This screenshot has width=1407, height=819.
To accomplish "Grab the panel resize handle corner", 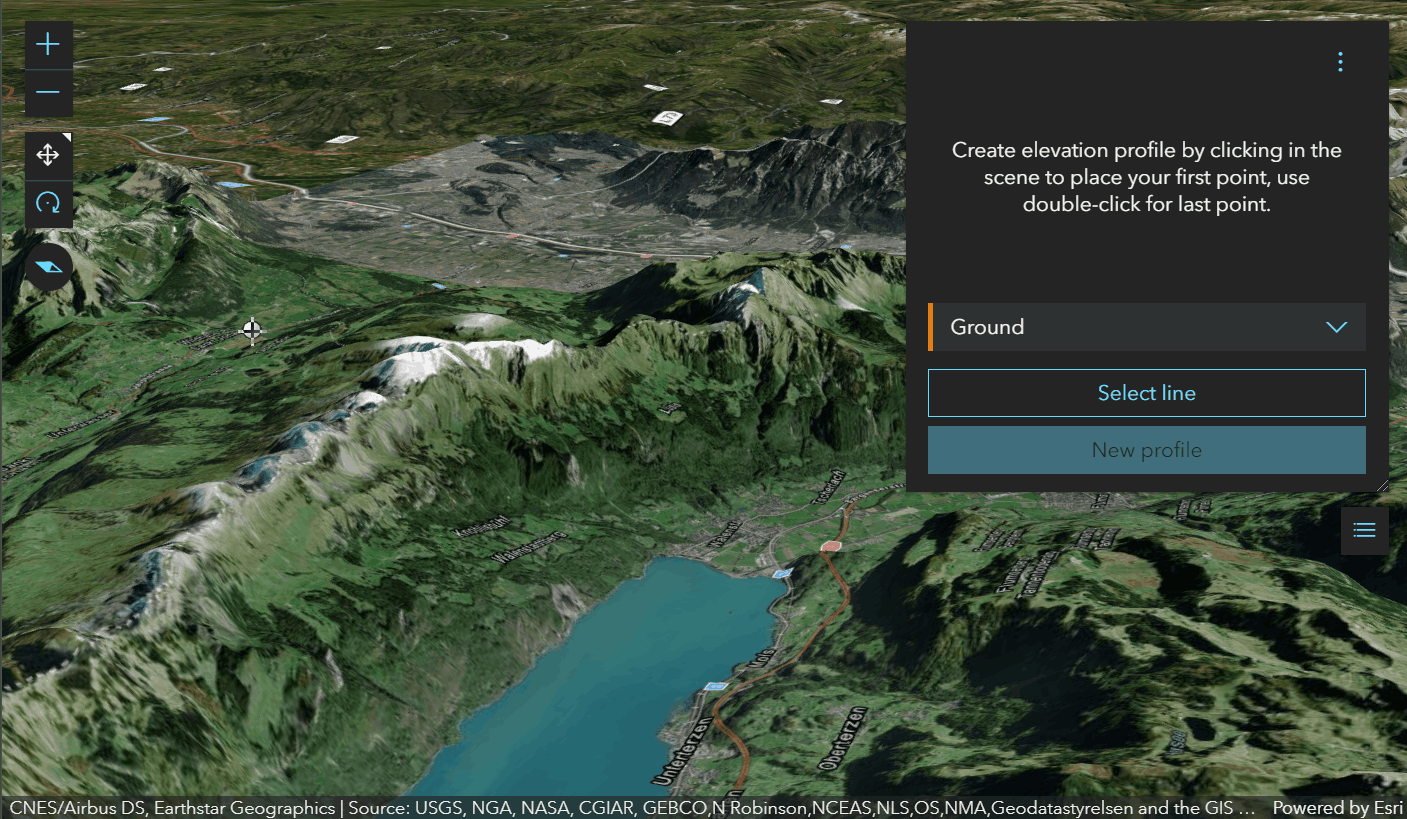I will (x=1382, y=486).
